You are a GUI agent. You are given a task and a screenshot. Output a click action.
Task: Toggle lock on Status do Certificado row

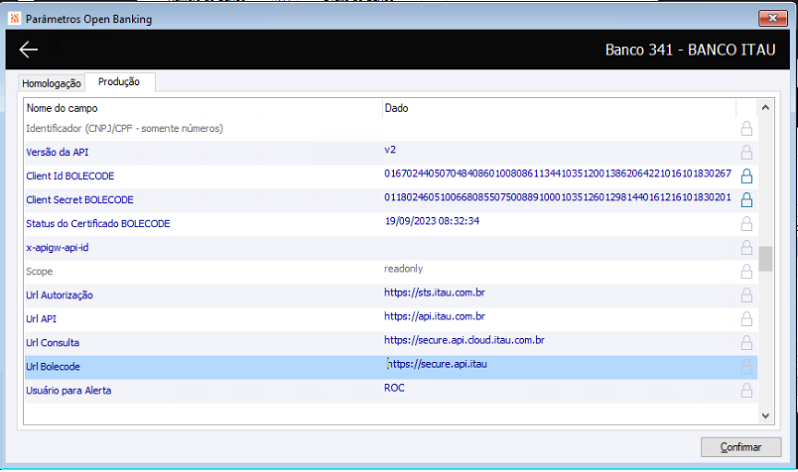click(746, 224)
